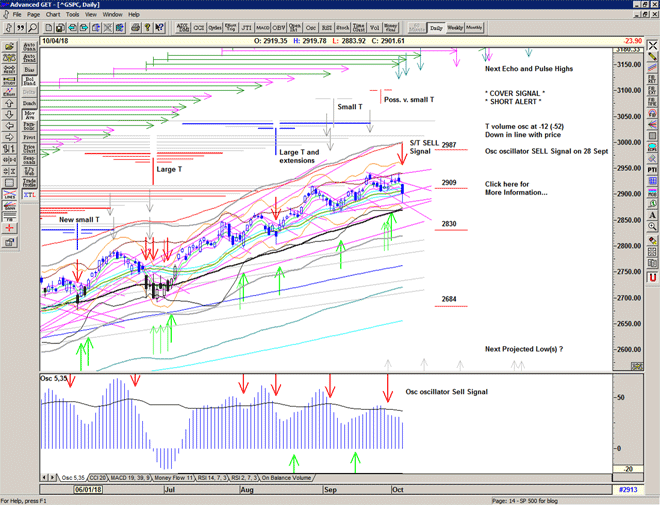The width and height of the screenshot is (660, 505).
Task: Switch chart to Weekly timeframe
Action: (454, 28)
